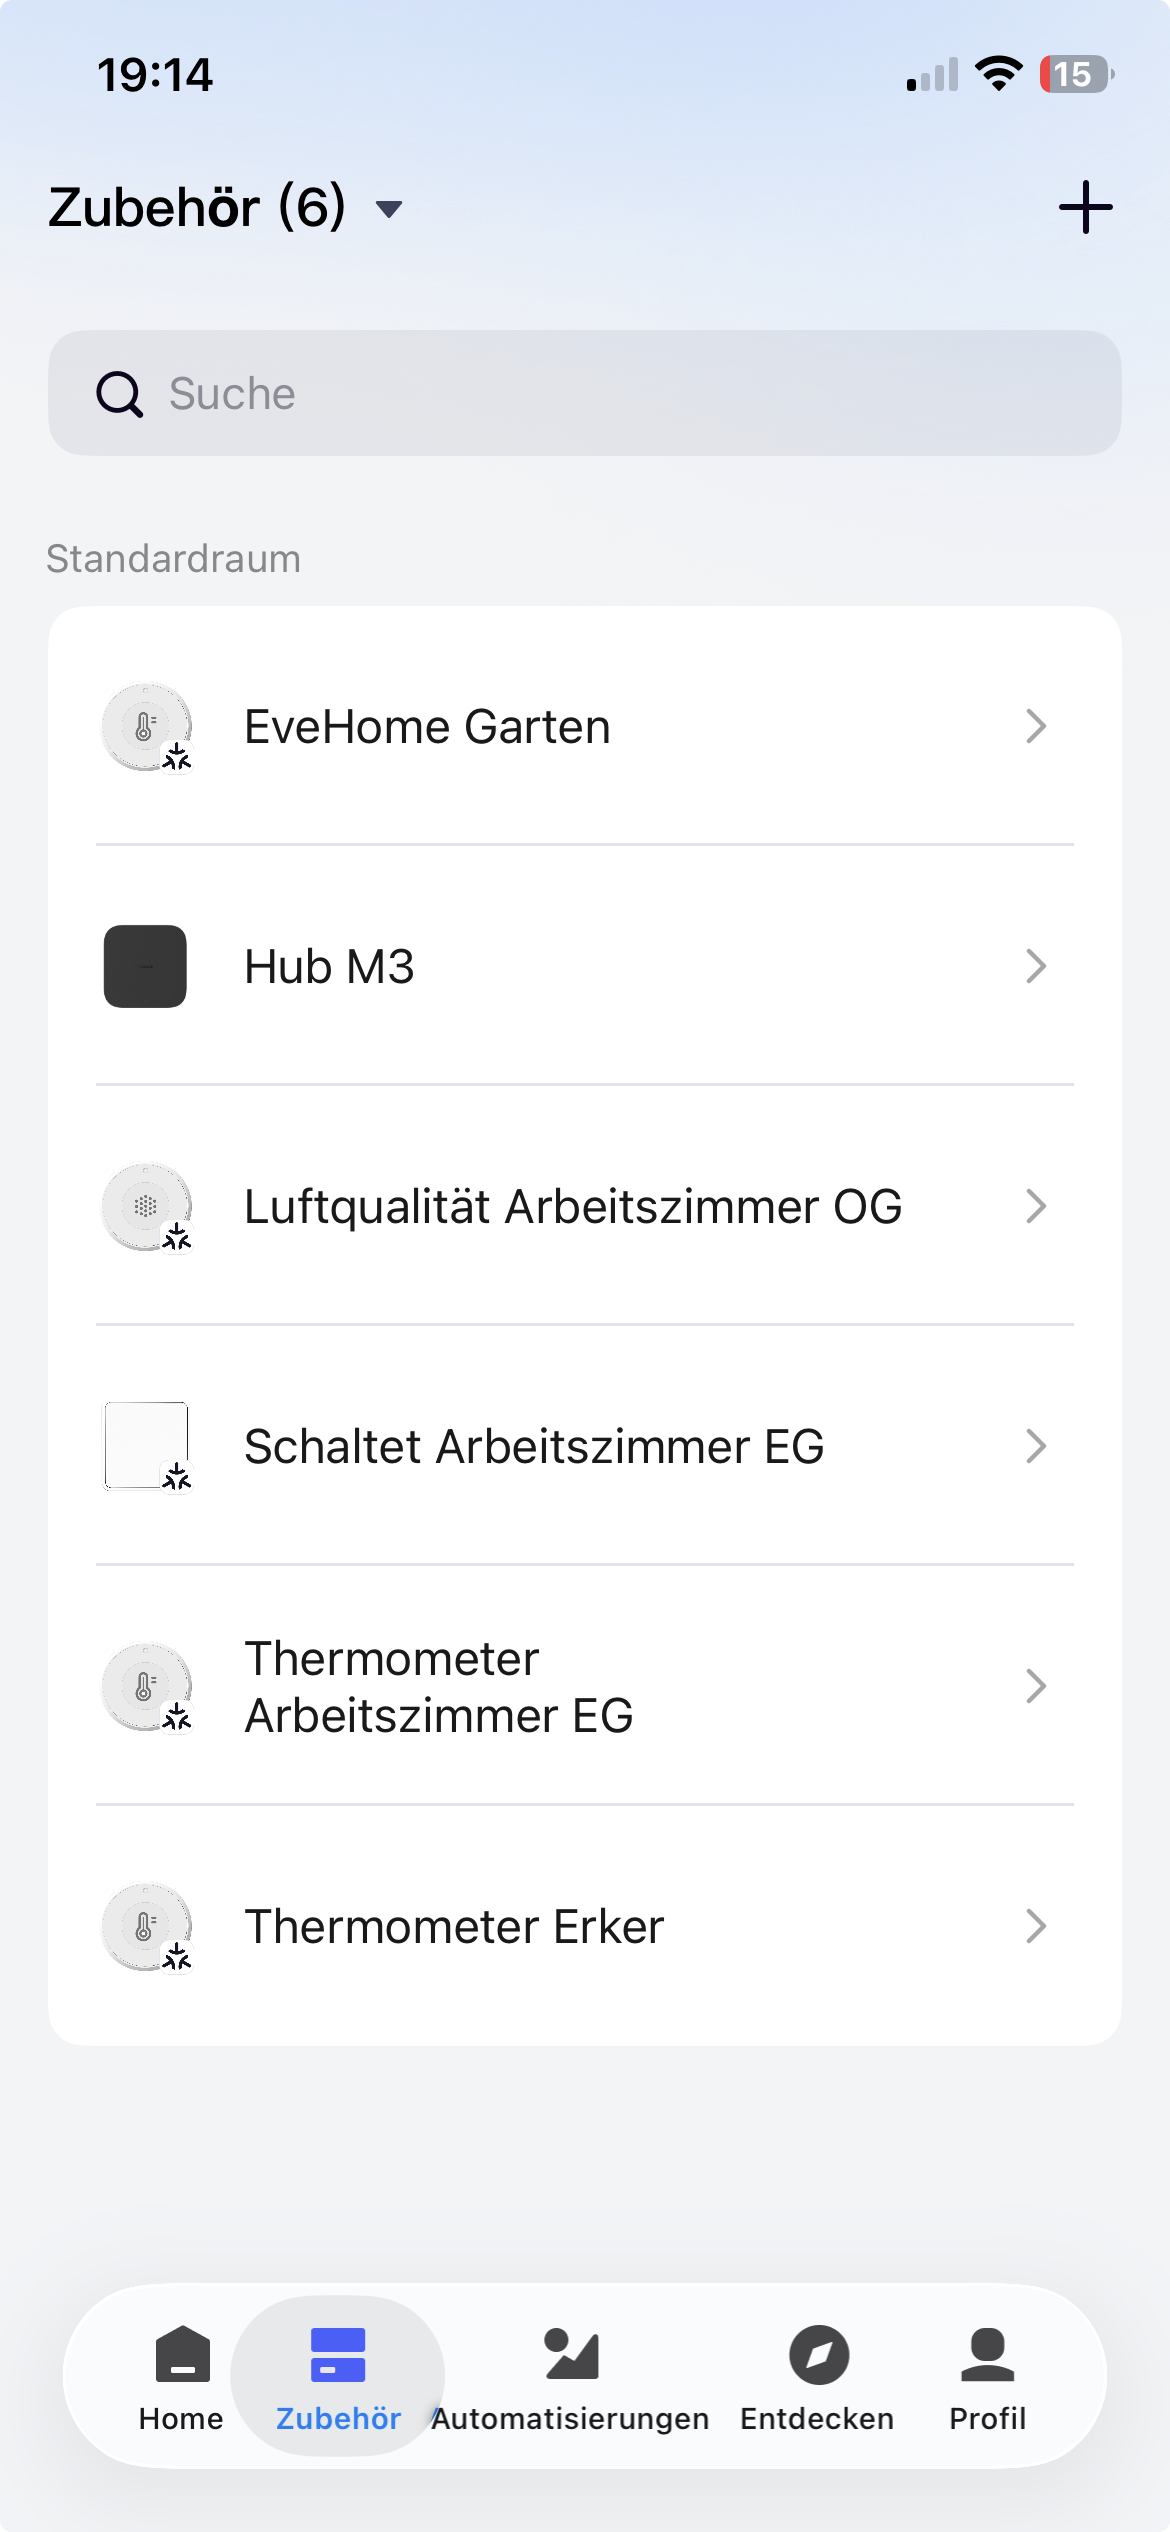Screen dimensions: 1170x2532
Task: Tap the white Schaltet switch icon
Action: pyautogui.click(x=146, y=1446)
